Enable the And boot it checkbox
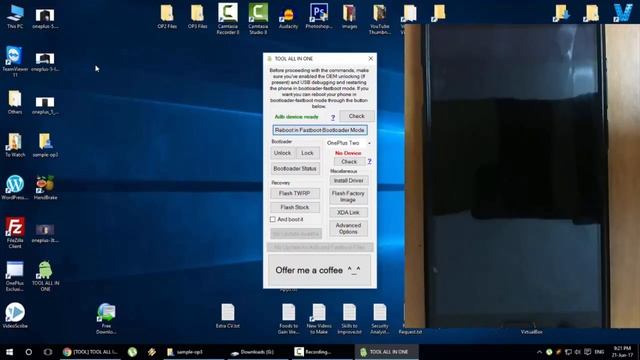Viewport: 640px width, 360px height. (273, 219)
